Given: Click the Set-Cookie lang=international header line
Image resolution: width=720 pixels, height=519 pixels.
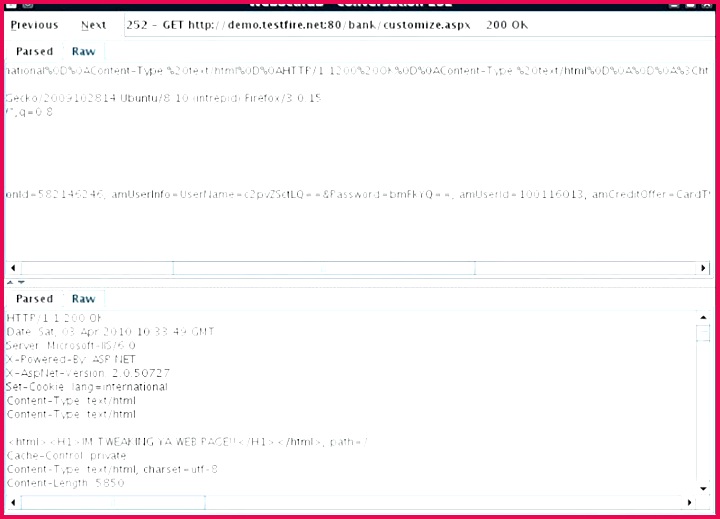Looking at the screenshot, I should point(87,386).
